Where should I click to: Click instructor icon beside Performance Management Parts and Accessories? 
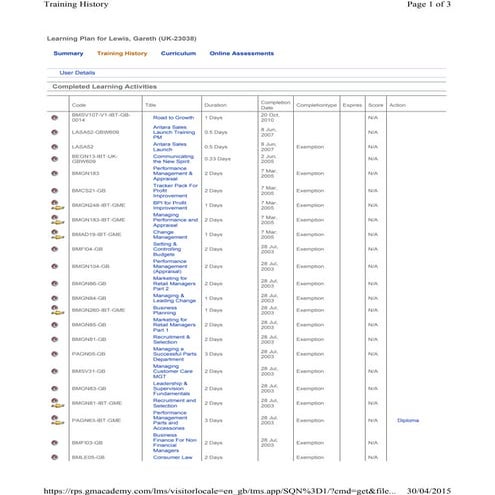(57, 420)
